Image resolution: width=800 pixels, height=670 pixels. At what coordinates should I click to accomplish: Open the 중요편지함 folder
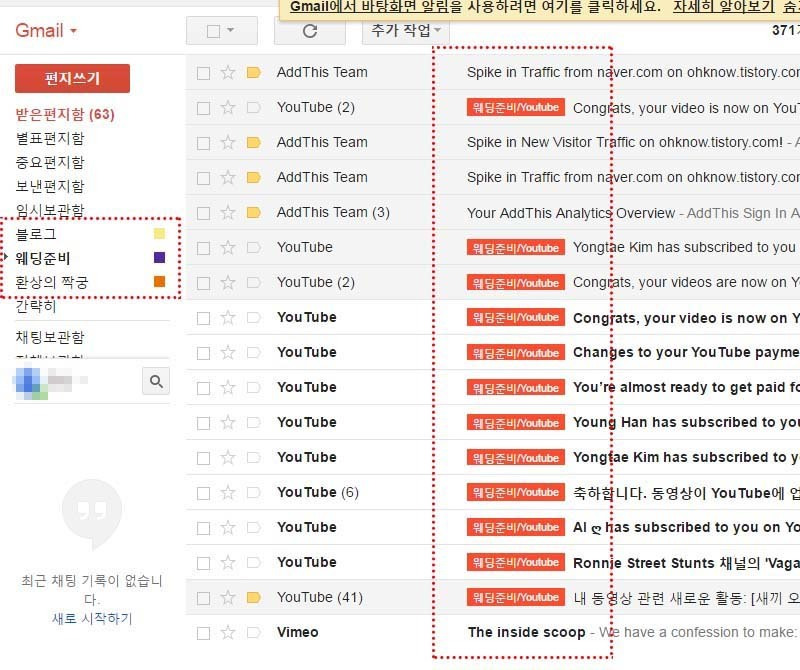(50, 162)
